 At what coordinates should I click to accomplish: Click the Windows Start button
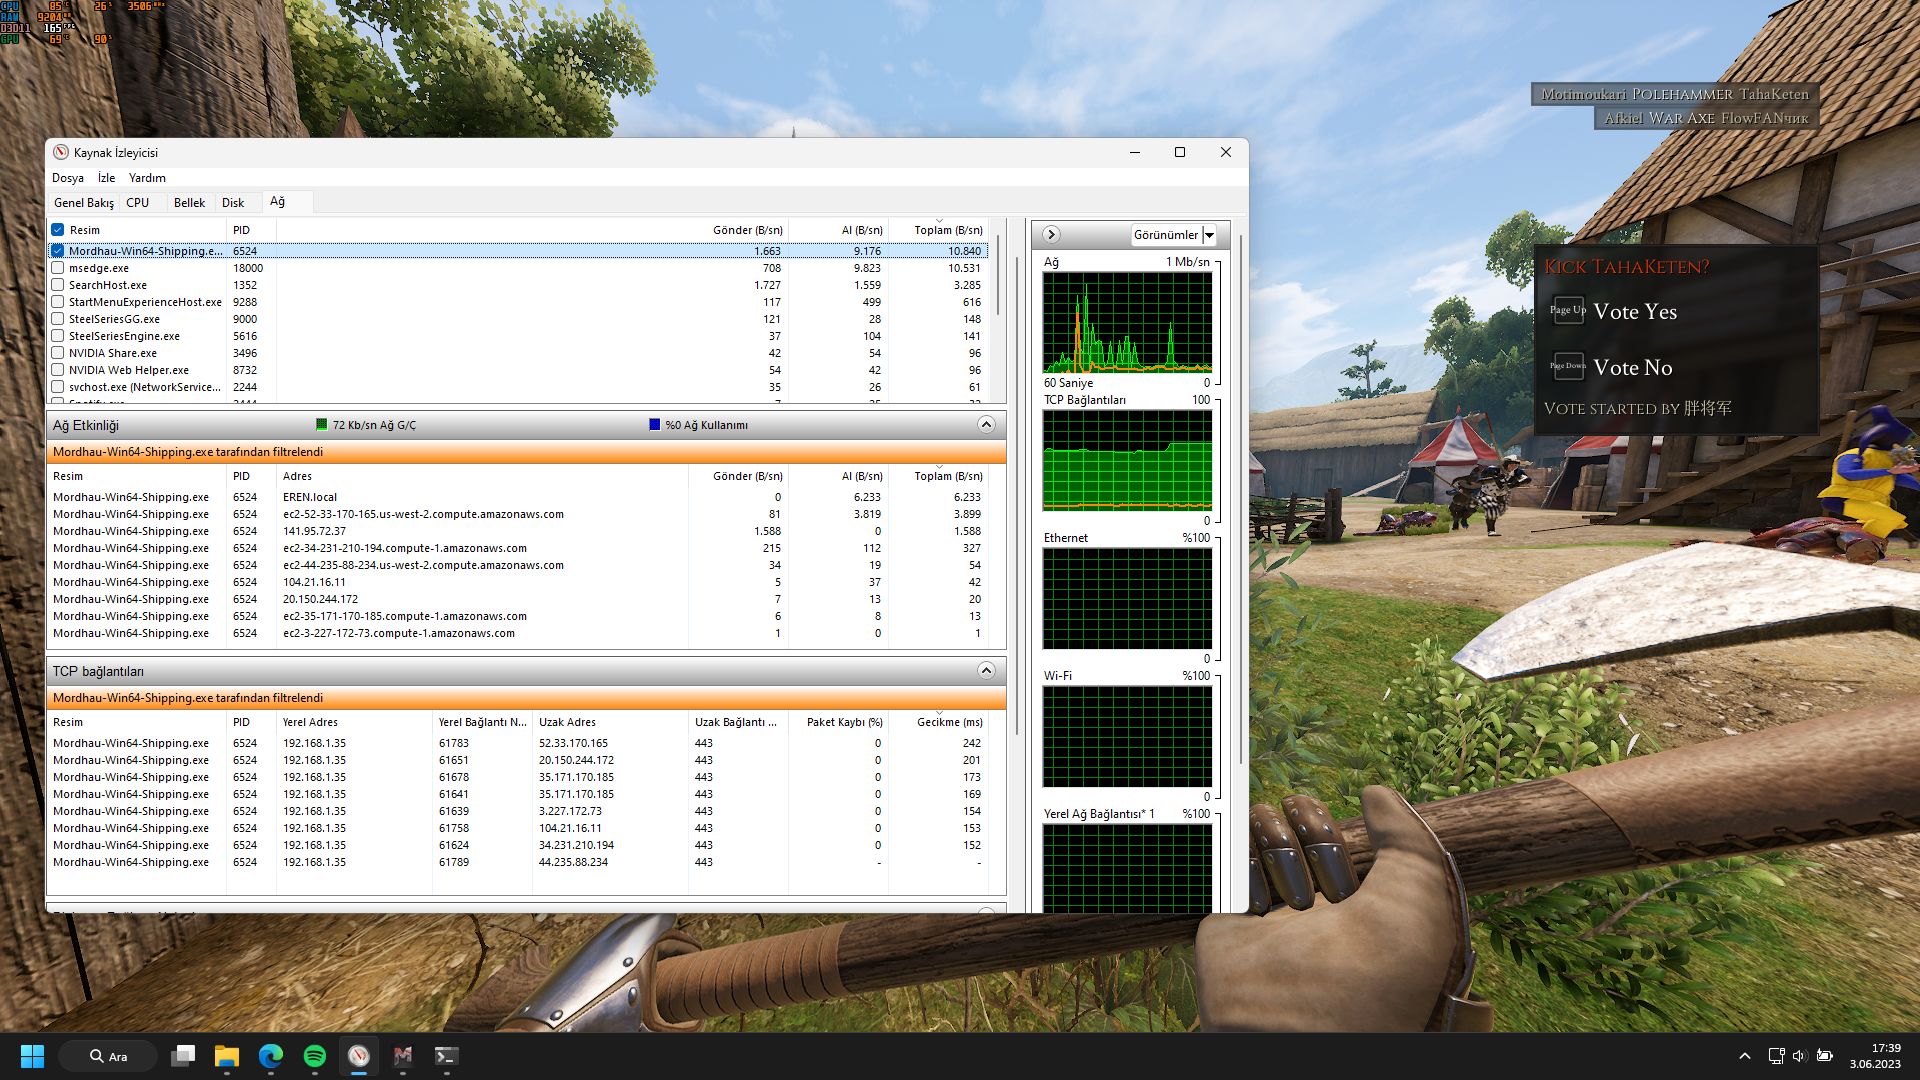tap(32, 1056)
